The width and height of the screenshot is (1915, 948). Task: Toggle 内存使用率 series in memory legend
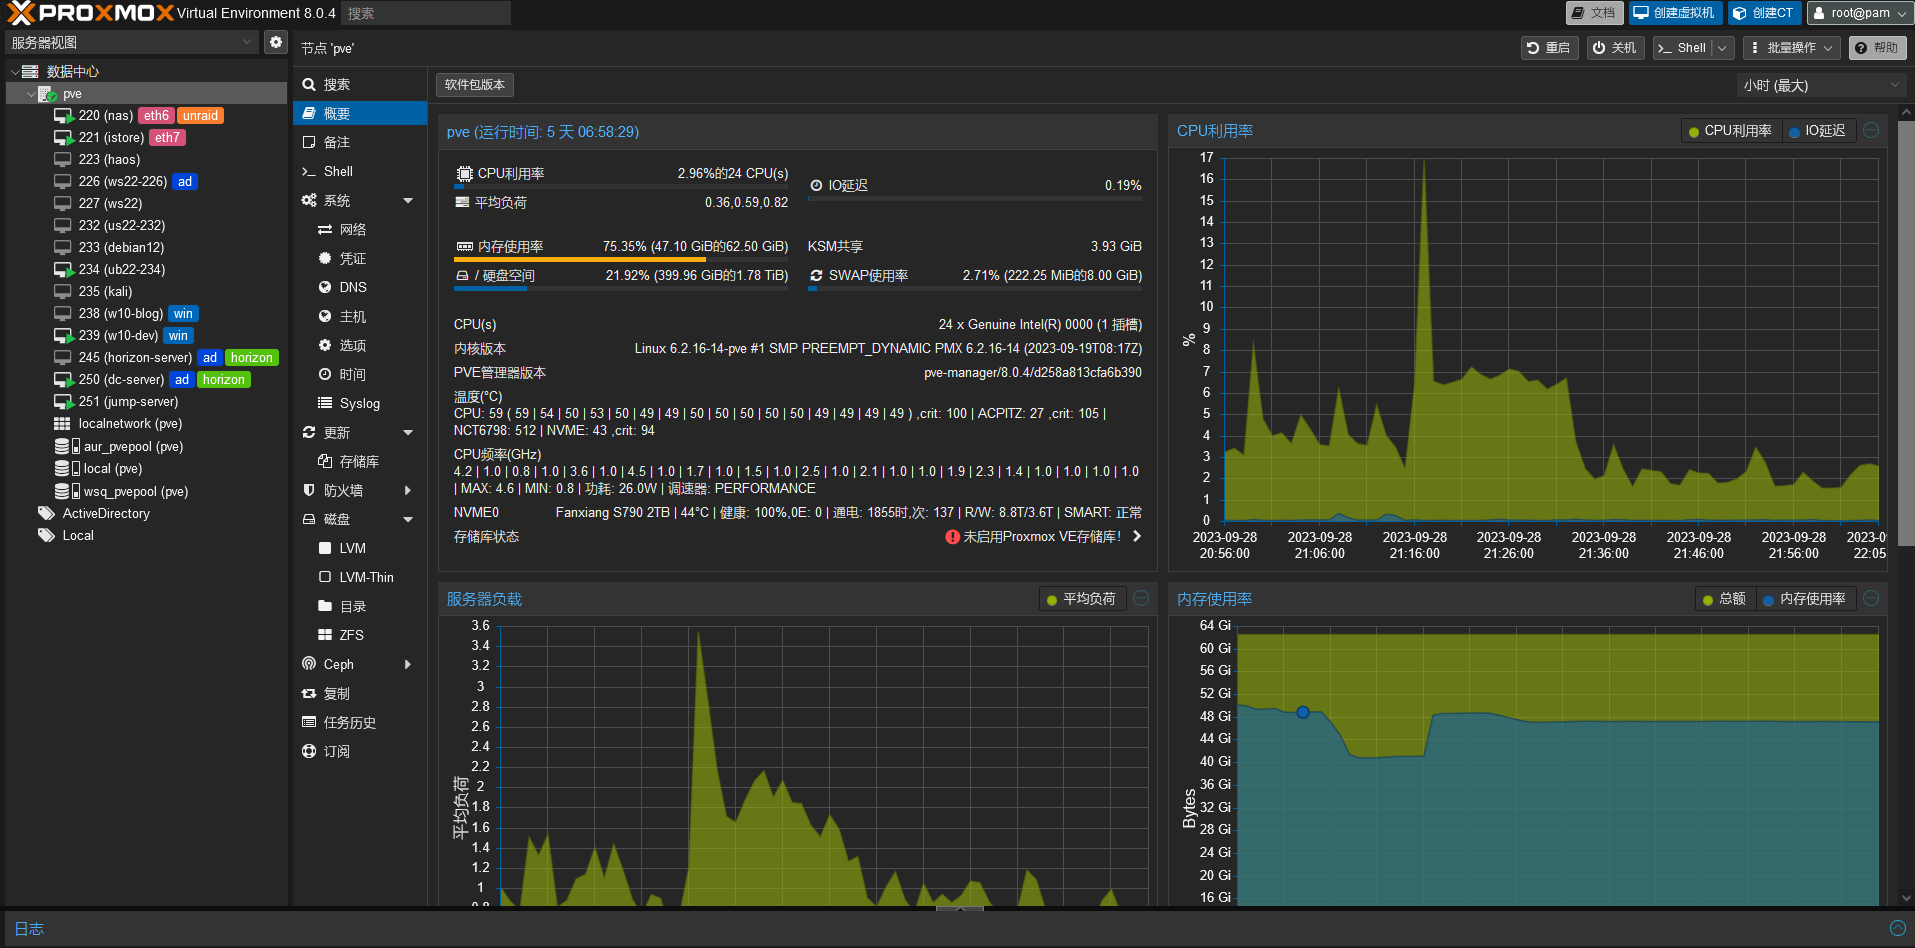(1805, 599)
